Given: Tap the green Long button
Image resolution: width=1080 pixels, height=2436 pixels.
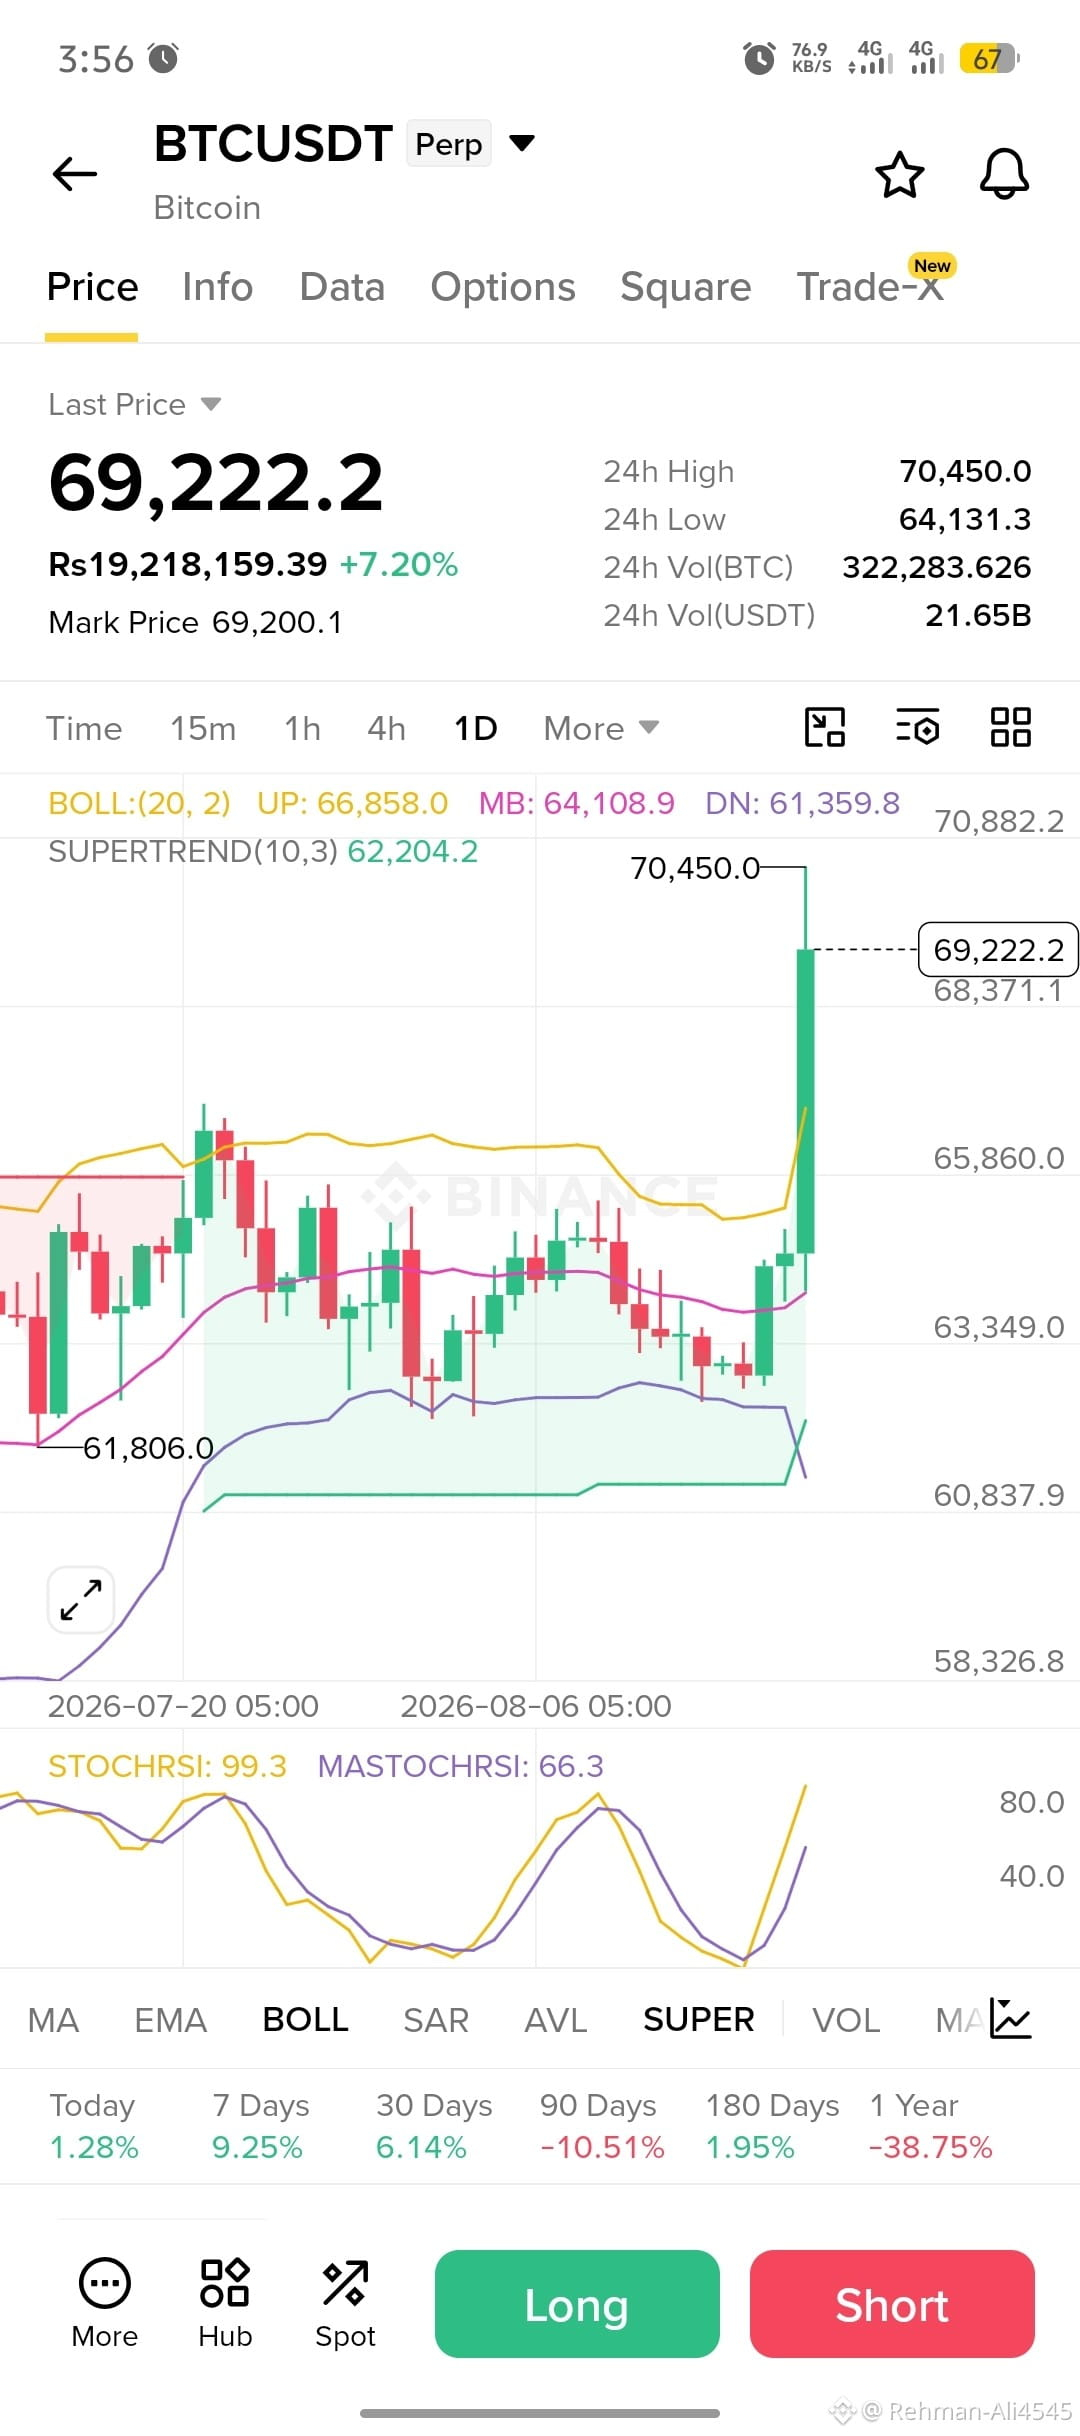Looking at the screenshot, I should click(577, 2304).
